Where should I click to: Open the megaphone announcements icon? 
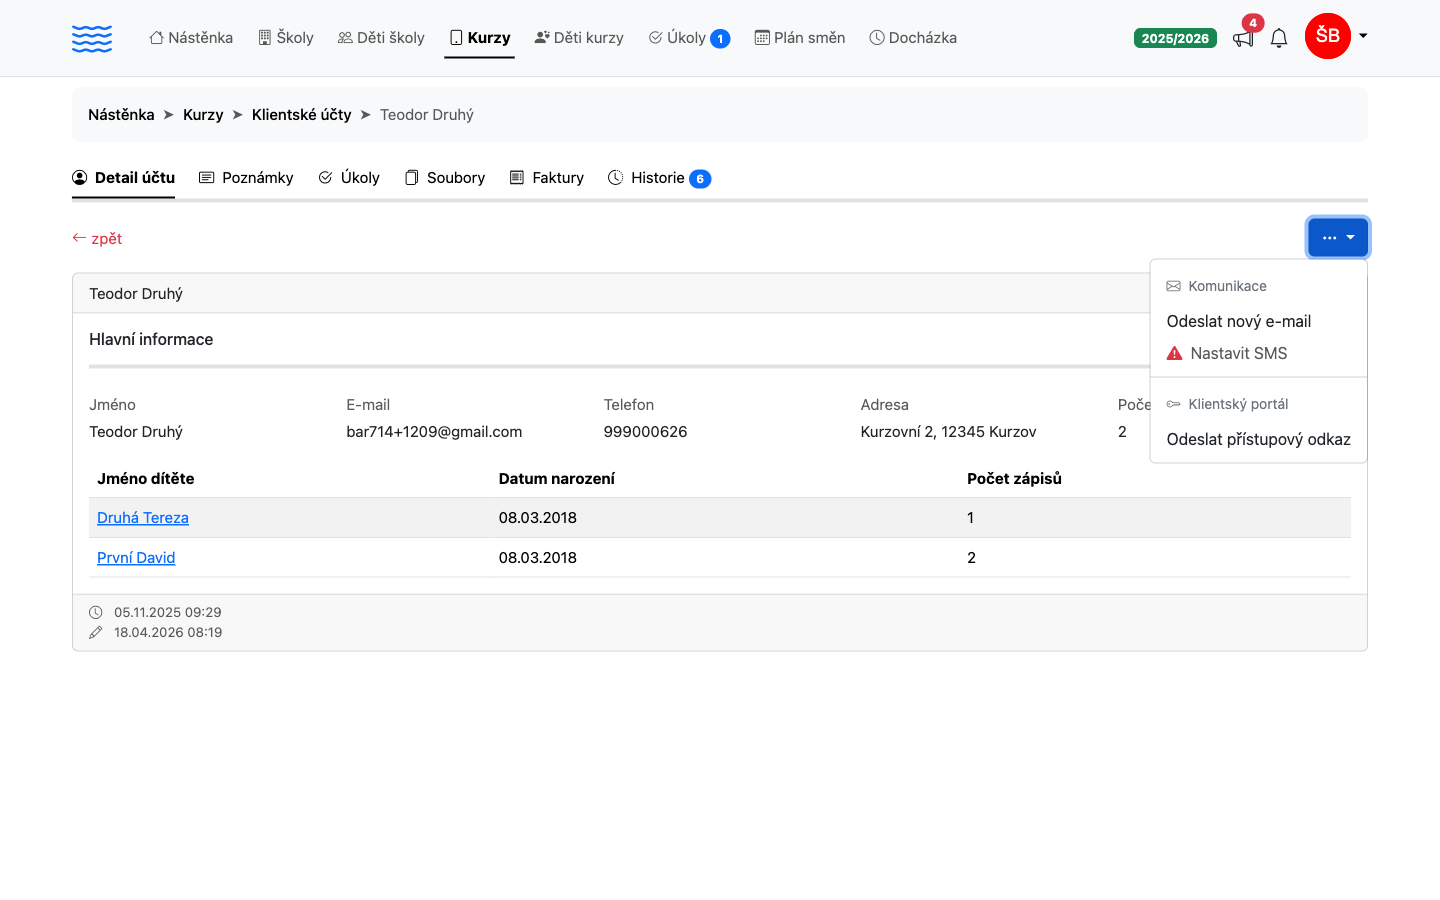click(1243, 38)
